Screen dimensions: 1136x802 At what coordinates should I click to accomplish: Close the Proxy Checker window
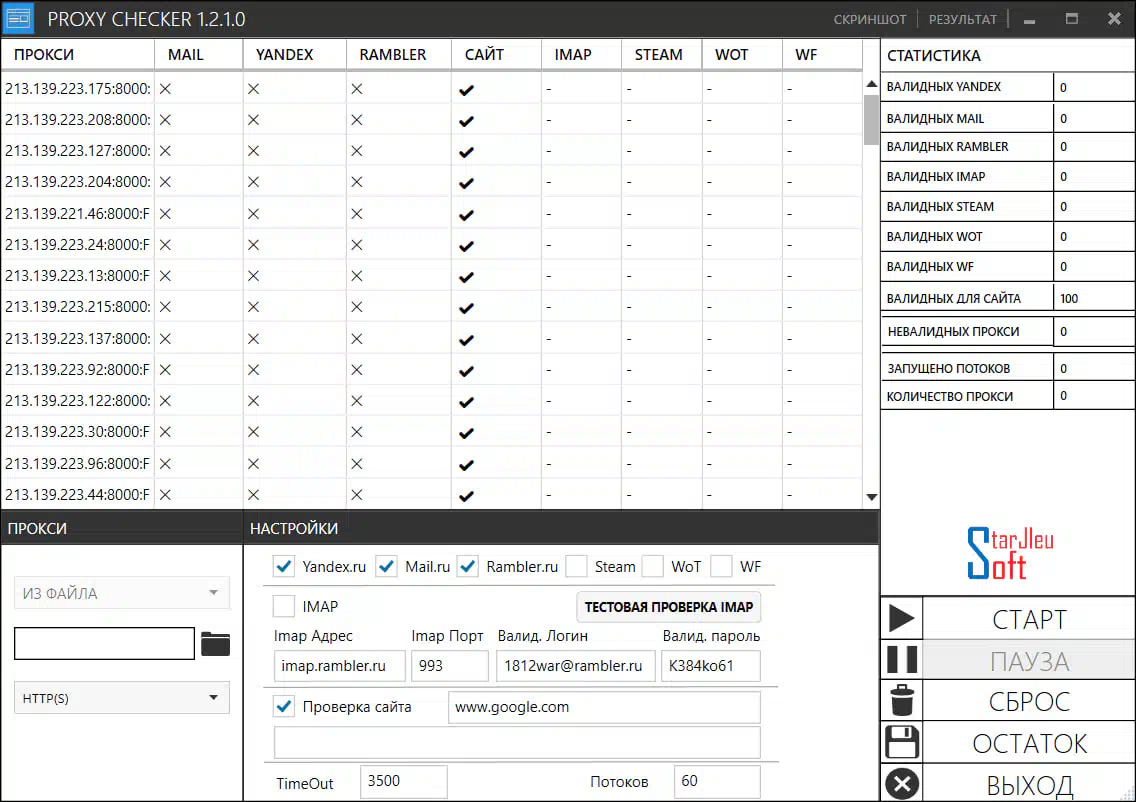pos(1114,19)
